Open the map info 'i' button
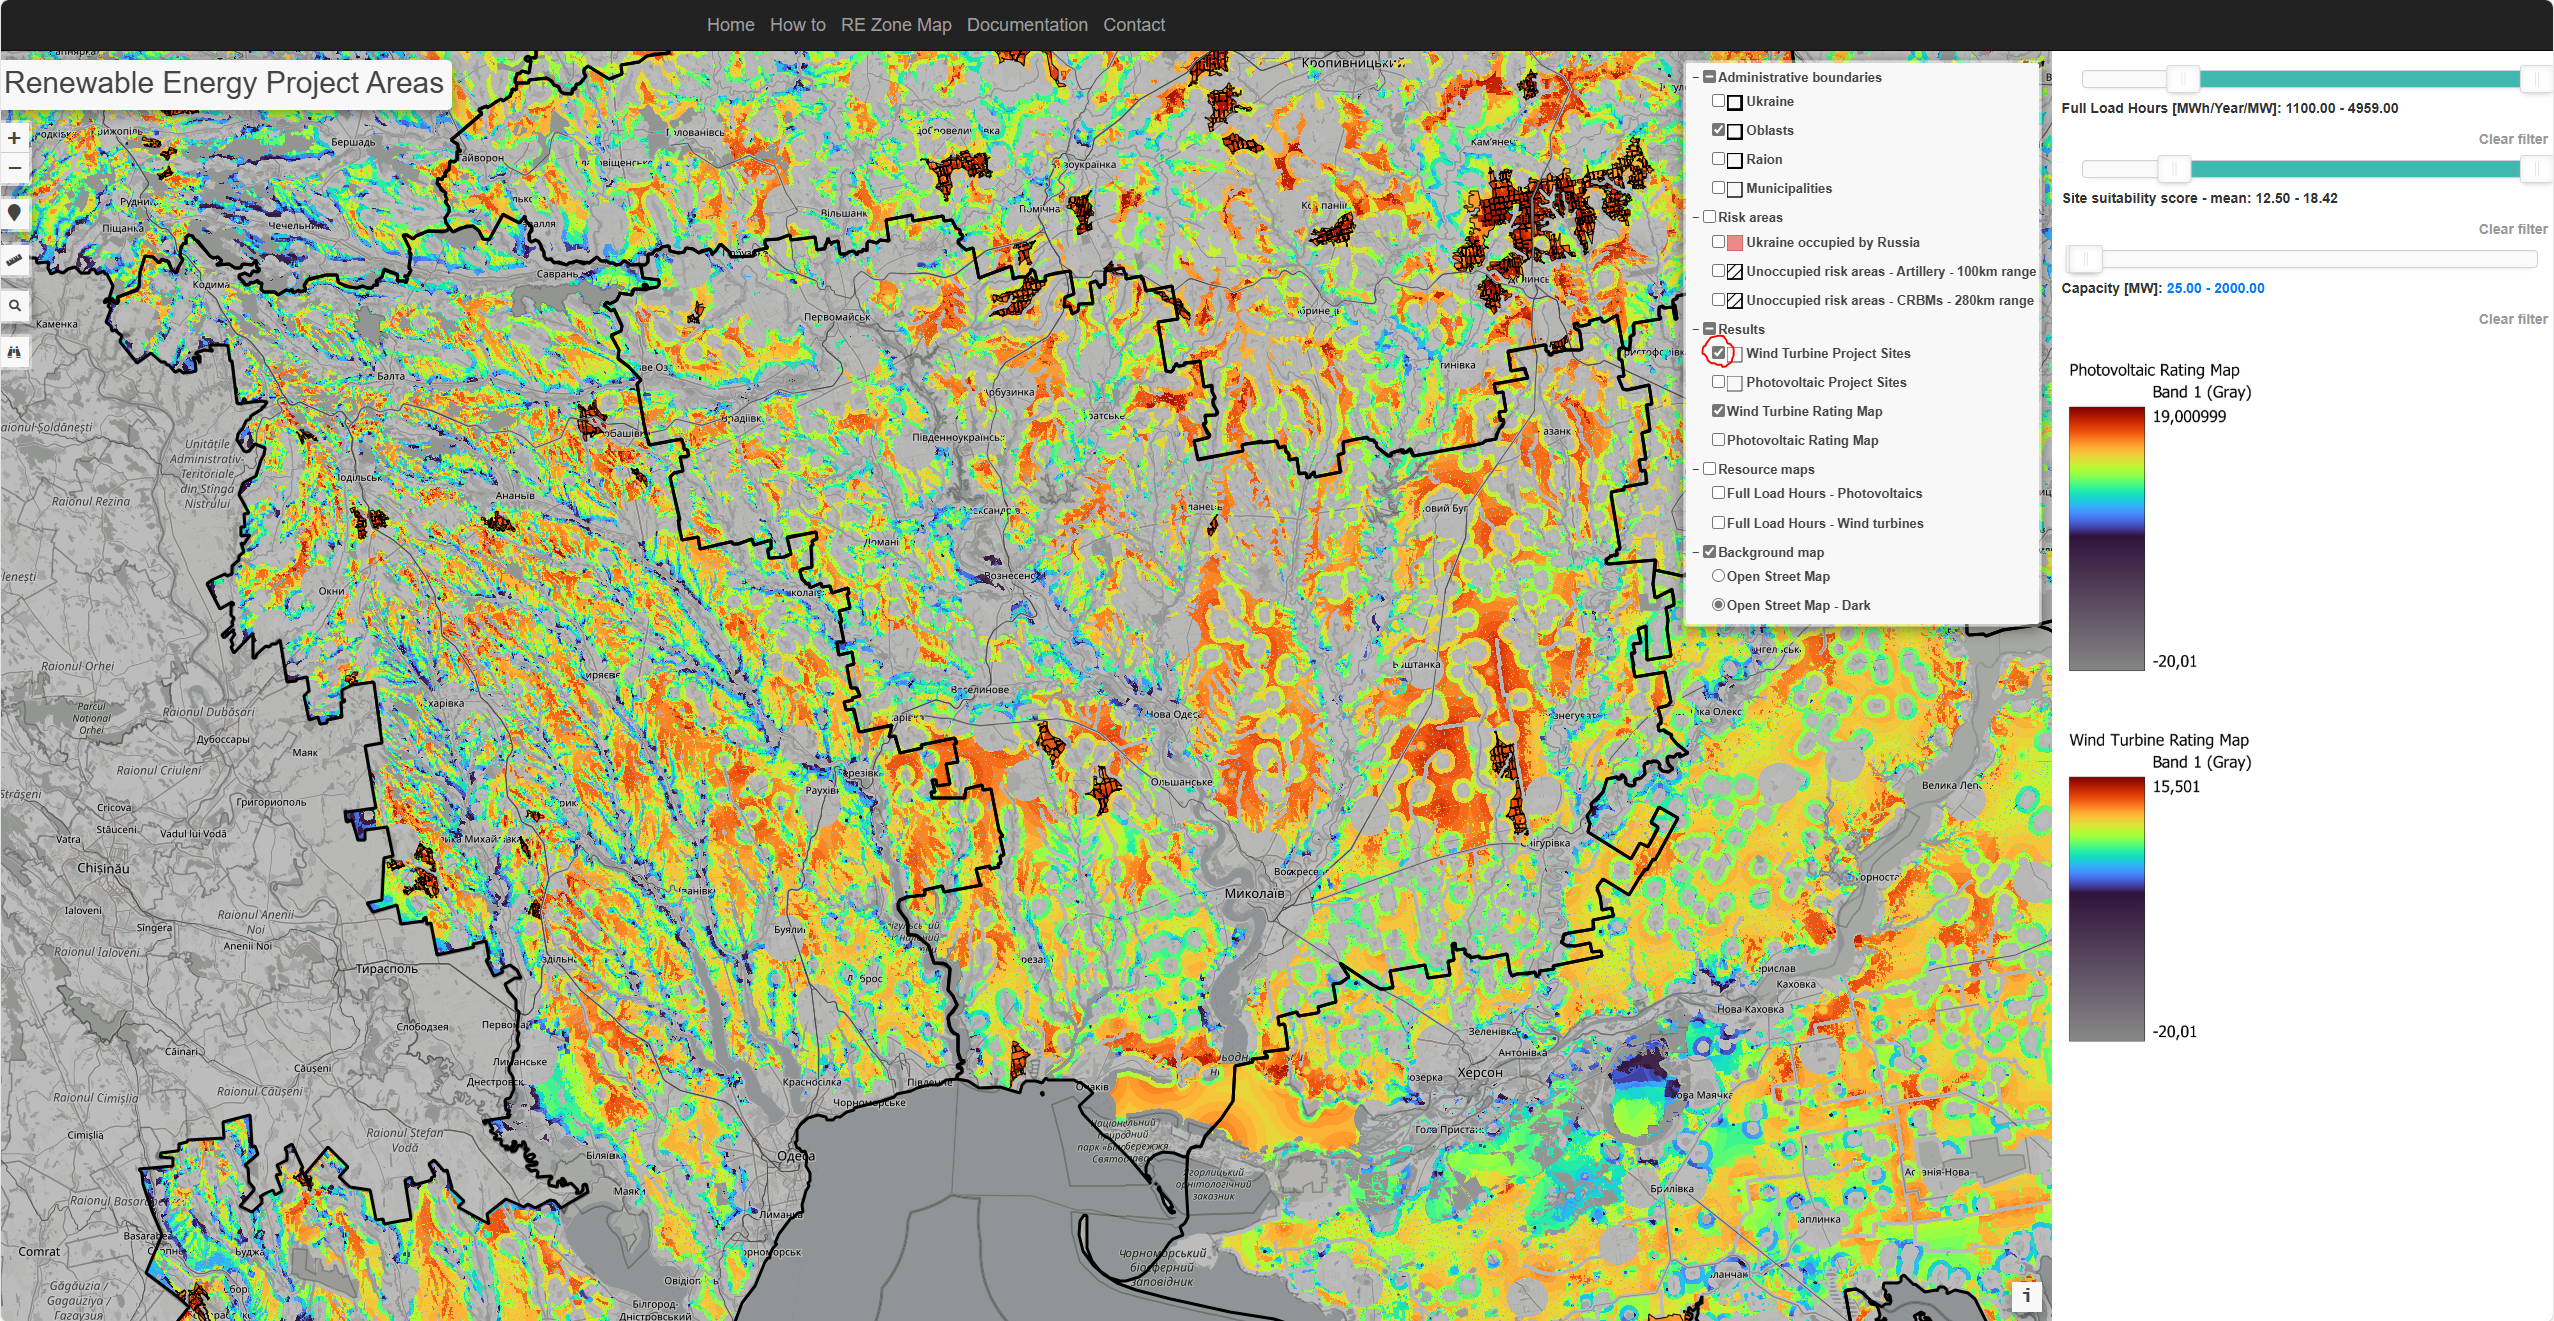Screen dimensions: 2554x1321 click(2026, 1295)
